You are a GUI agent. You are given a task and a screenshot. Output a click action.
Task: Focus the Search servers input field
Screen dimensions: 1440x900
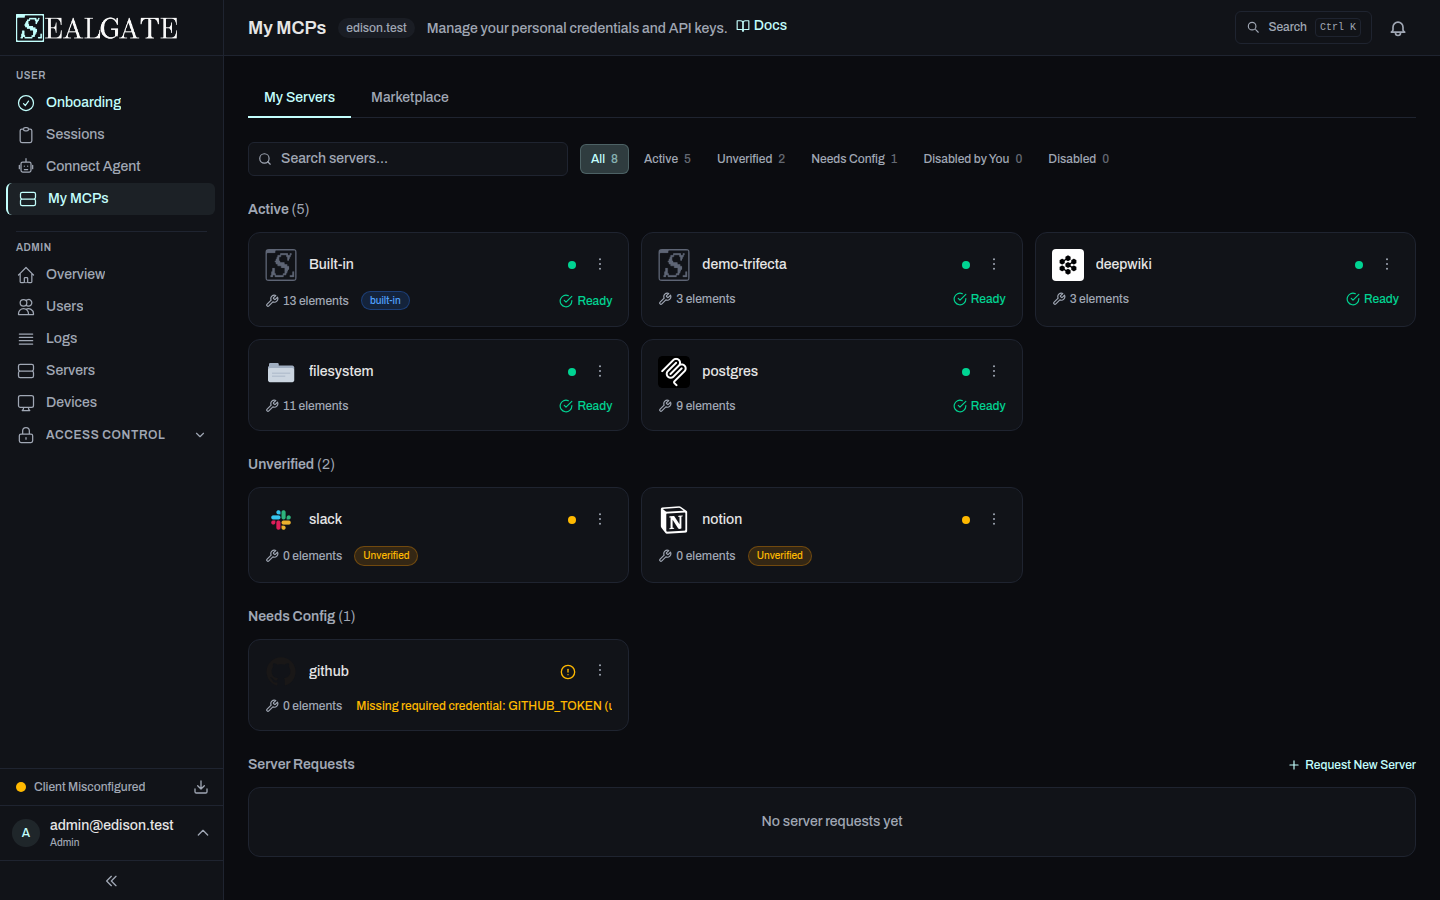pos(408,159)
